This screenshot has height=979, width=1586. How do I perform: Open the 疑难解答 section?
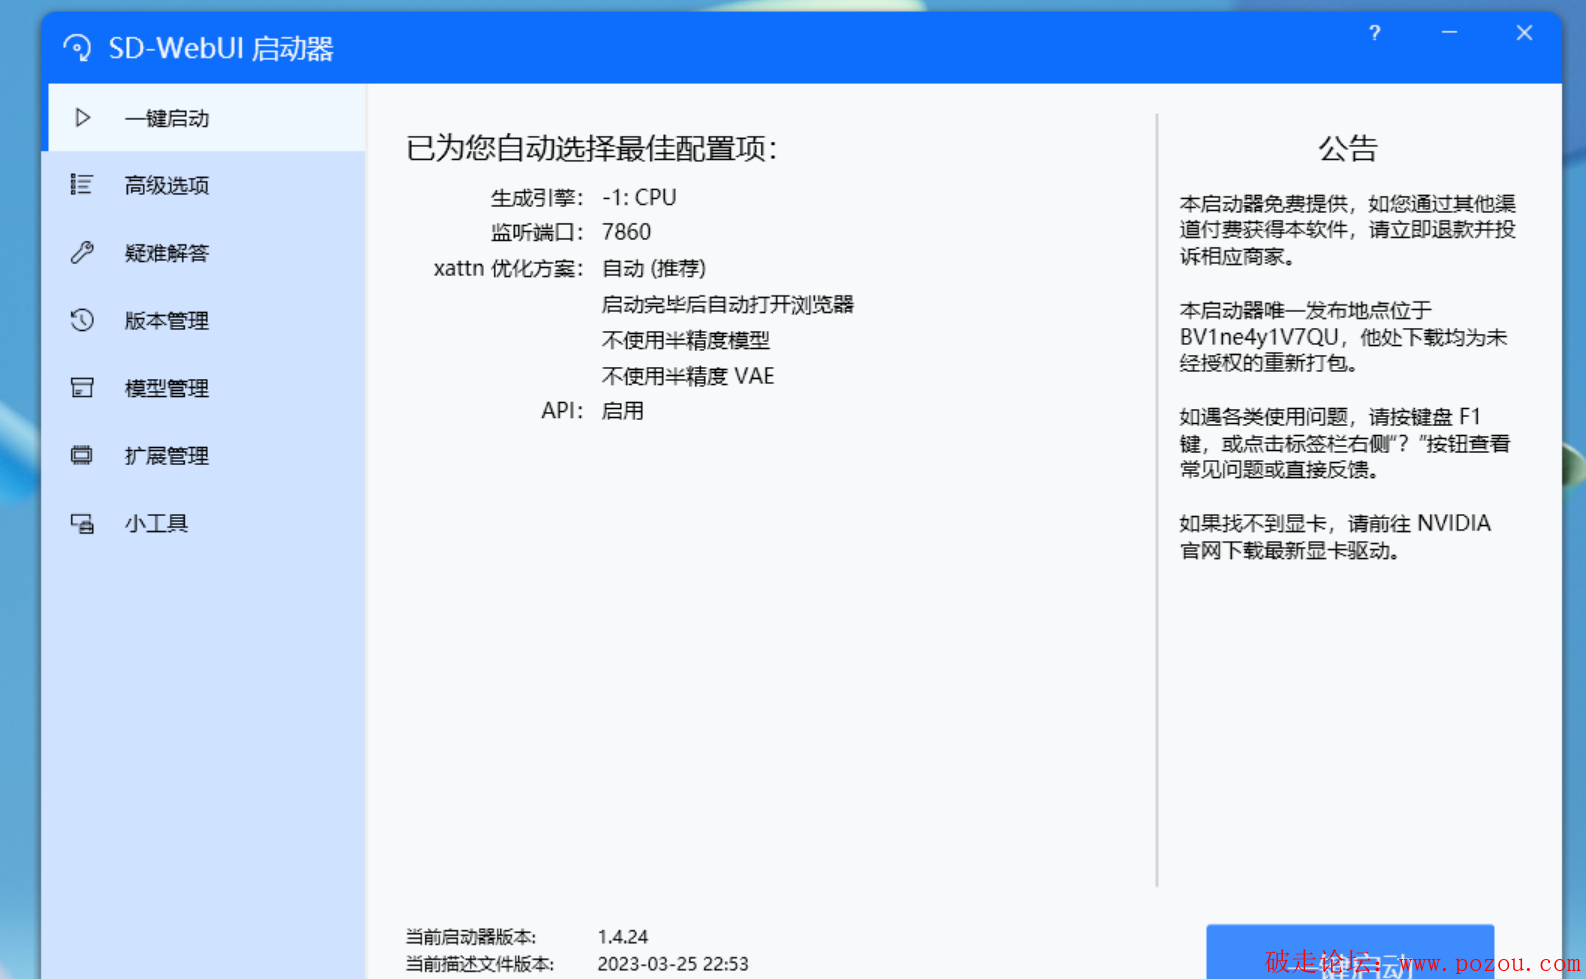tap(166, 253)
